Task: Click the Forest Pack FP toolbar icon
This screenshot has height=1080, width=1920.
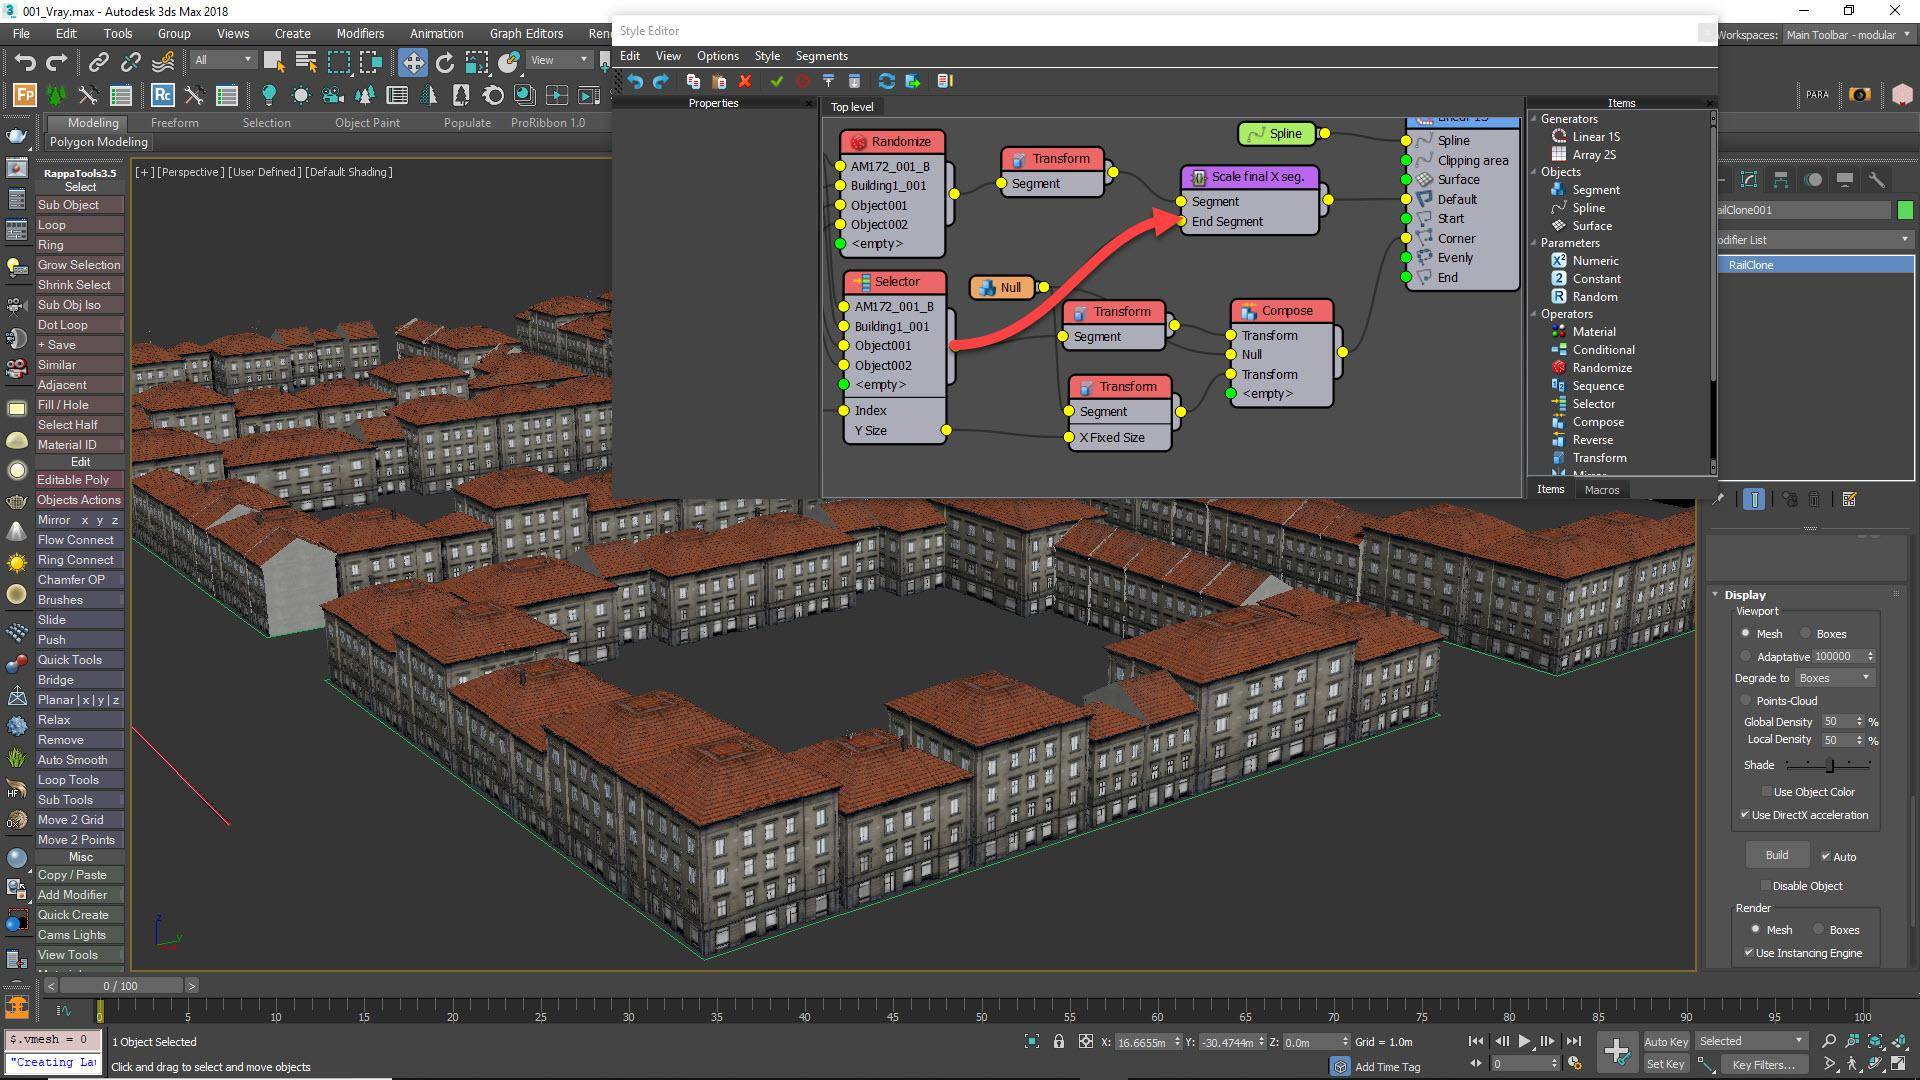Action: pos(24,95)
